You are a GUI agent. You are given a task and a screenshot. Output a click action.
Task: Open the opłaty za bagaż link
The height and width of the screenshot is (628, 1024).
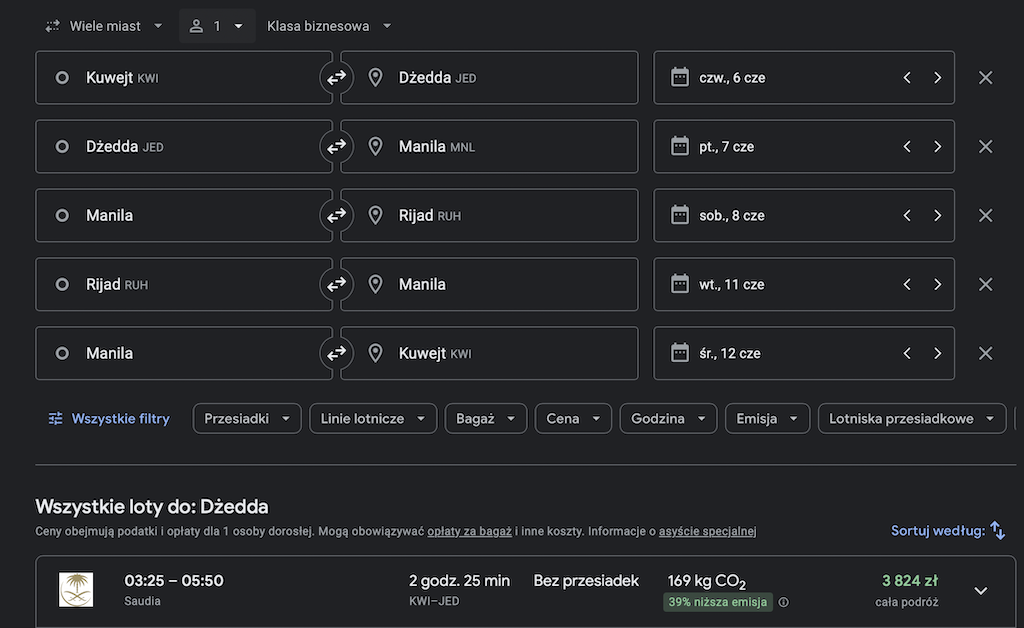click(470, 531)
